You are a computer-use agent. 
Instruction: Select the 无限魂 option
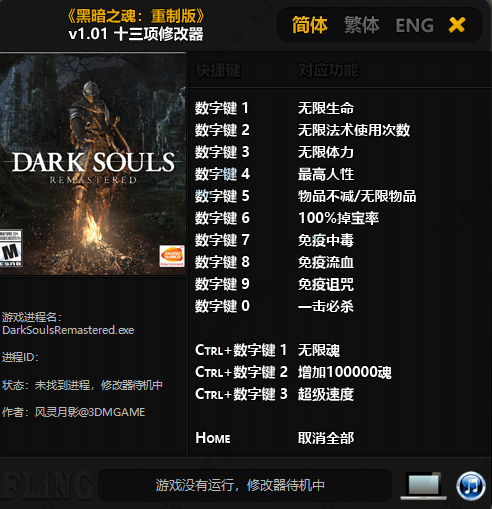coord(319,350)
